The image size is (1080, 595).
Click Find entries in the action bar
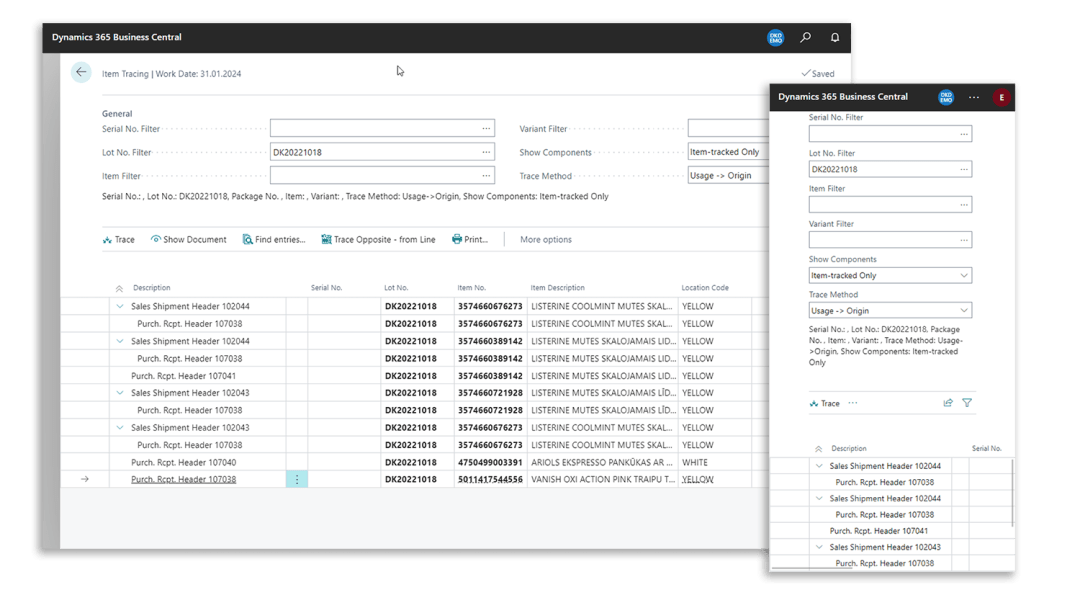(x=274, y=240)
